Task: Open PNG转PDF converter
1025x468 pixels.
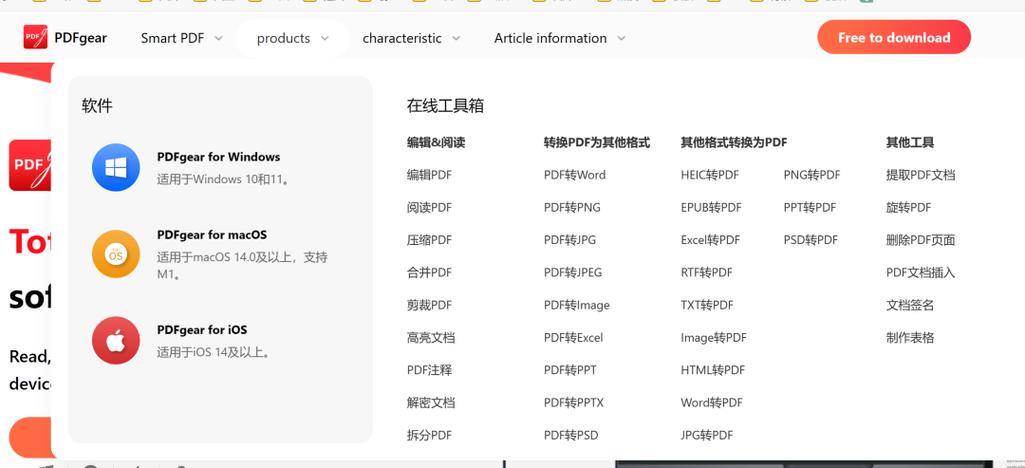Action: (x=812, y=175)
